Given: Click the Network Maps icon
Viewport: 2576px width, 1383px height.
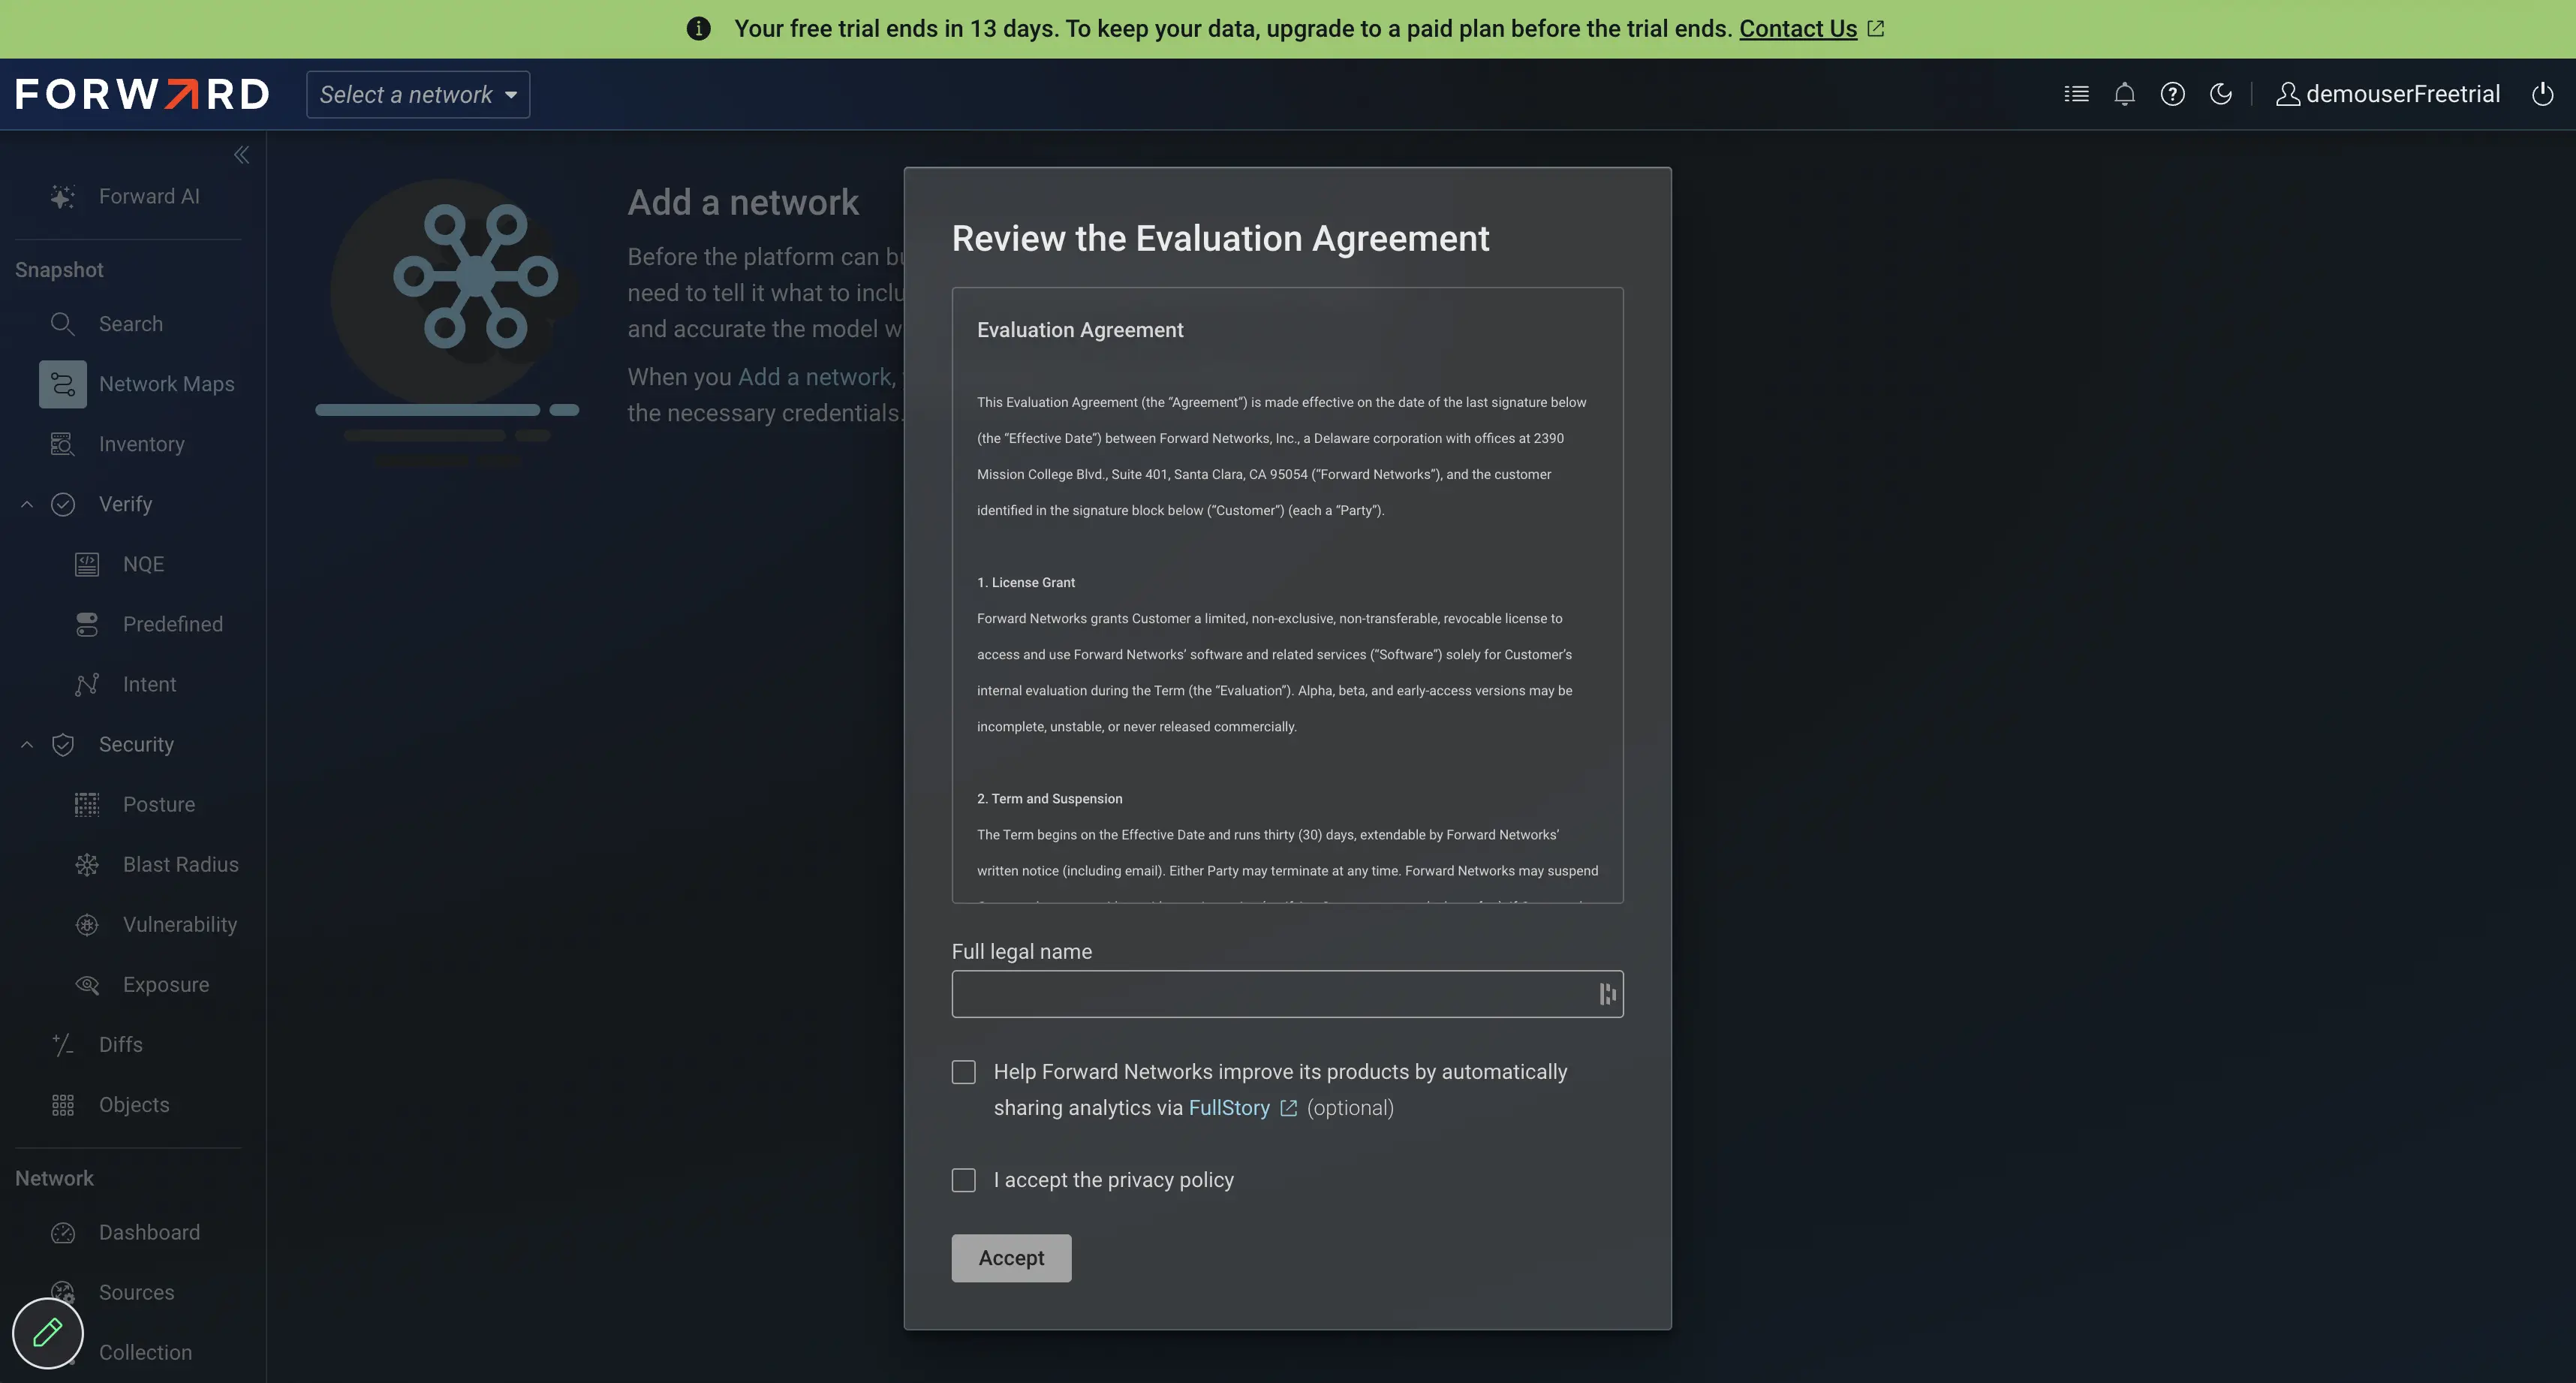Looking at the screenshot, I should pos(63,384).
